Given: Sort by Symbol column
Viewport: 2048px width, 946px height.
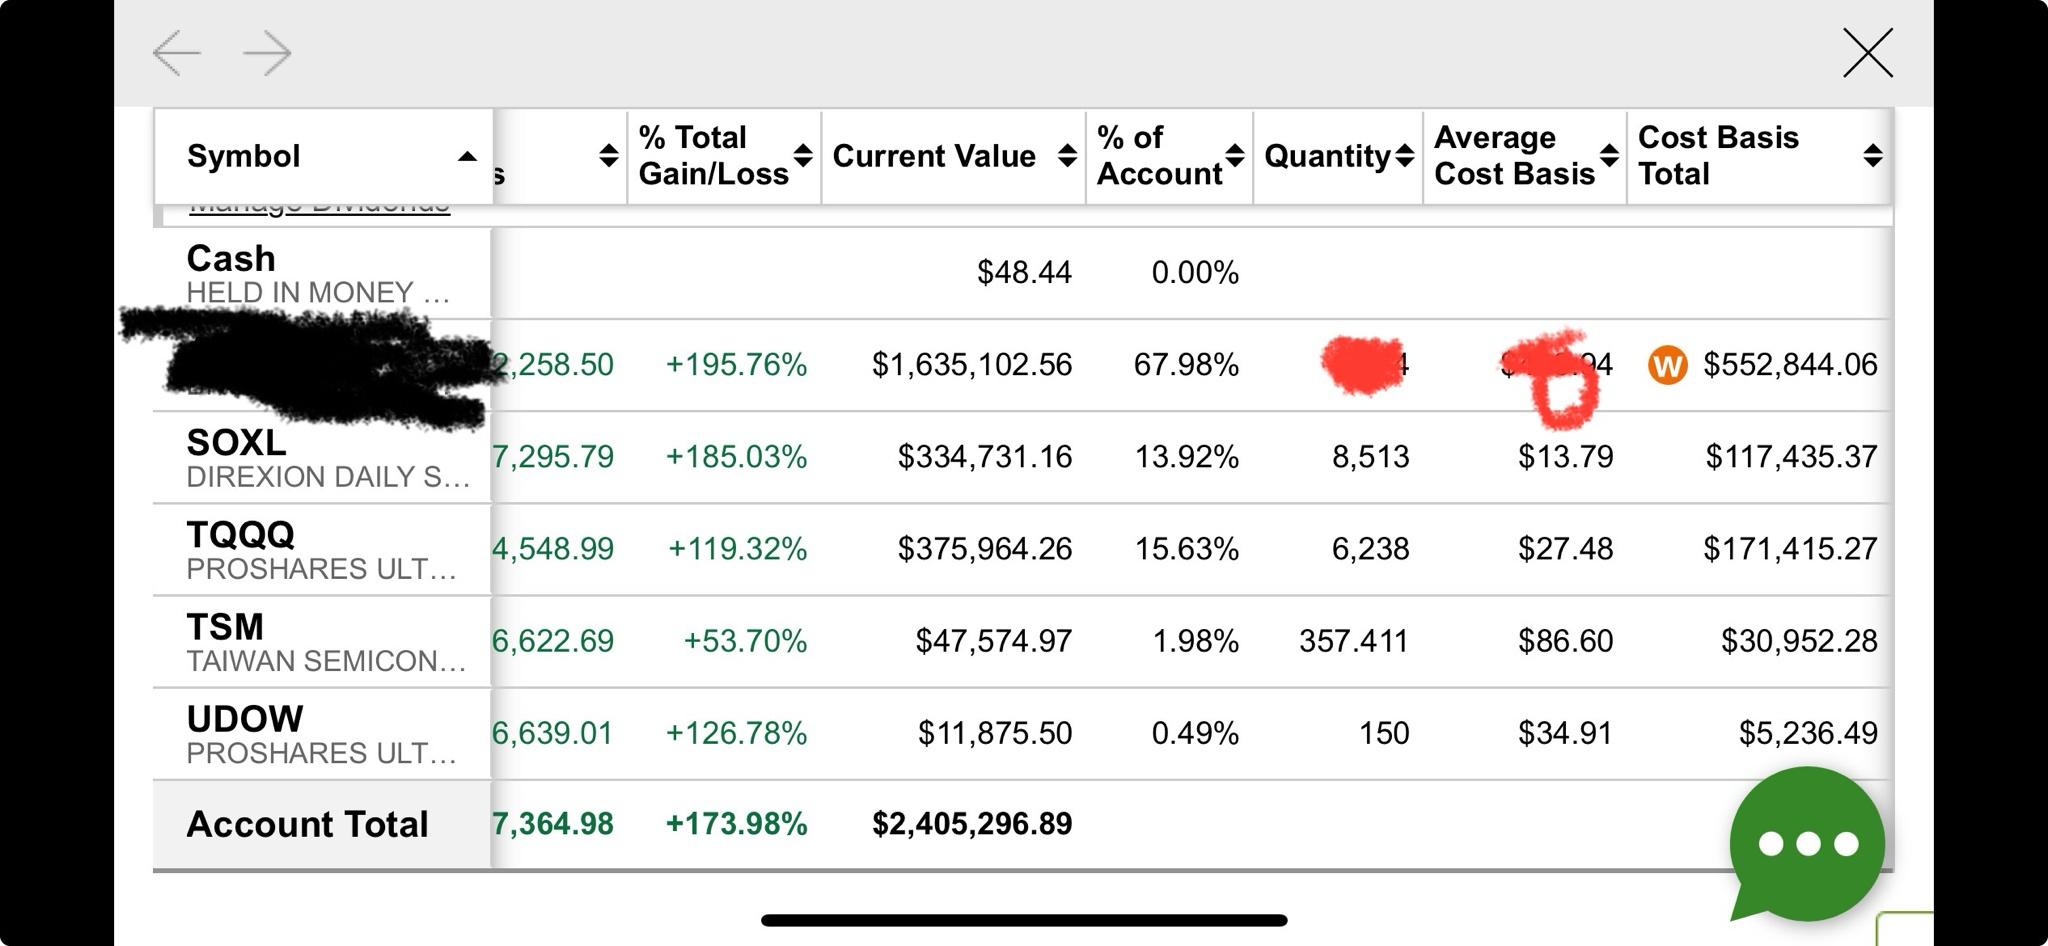Looking at the screenshot, I should (324, 156).
